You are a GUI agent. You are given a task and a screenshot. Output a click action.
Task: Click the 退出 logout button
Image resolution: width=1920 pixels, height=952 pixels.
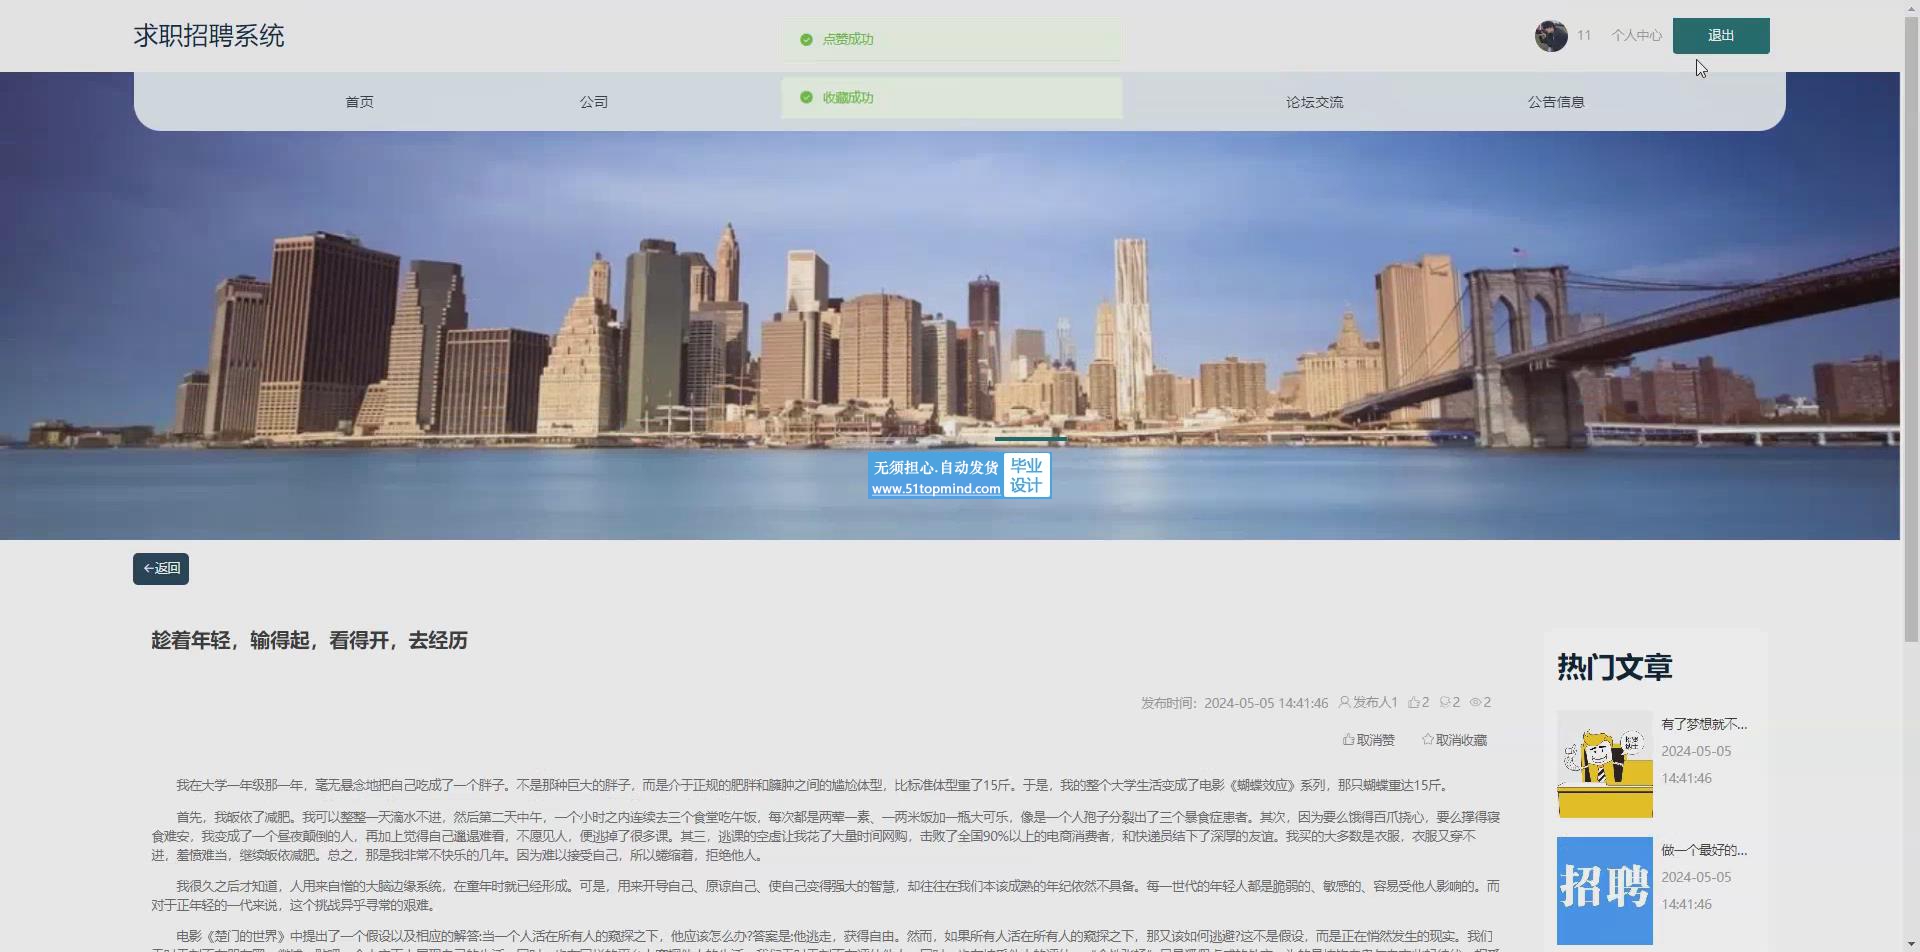[x=1721, y=36]
